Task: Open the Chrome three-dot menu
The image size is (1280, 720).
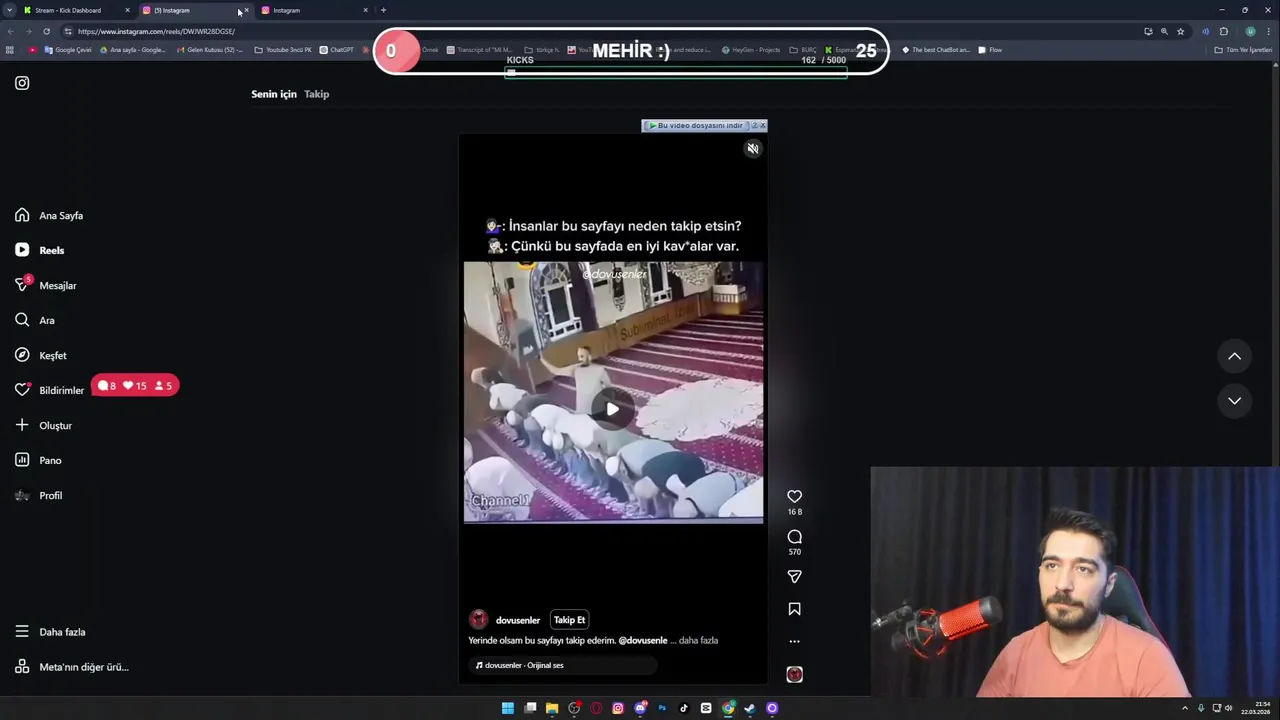Action: click(1269, 31)
